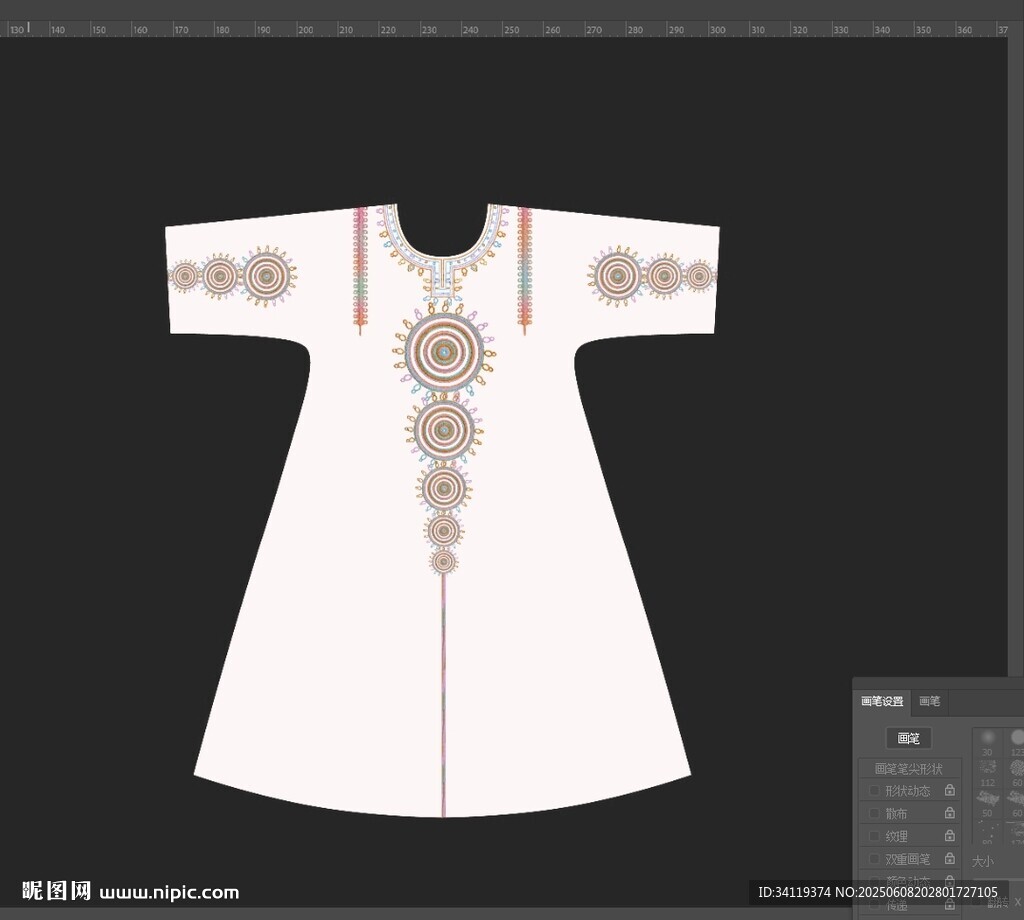The width and height of the screenshot is (1024, 920).
Task: Check the 纹理 texture option
Action: click(874, 836)
